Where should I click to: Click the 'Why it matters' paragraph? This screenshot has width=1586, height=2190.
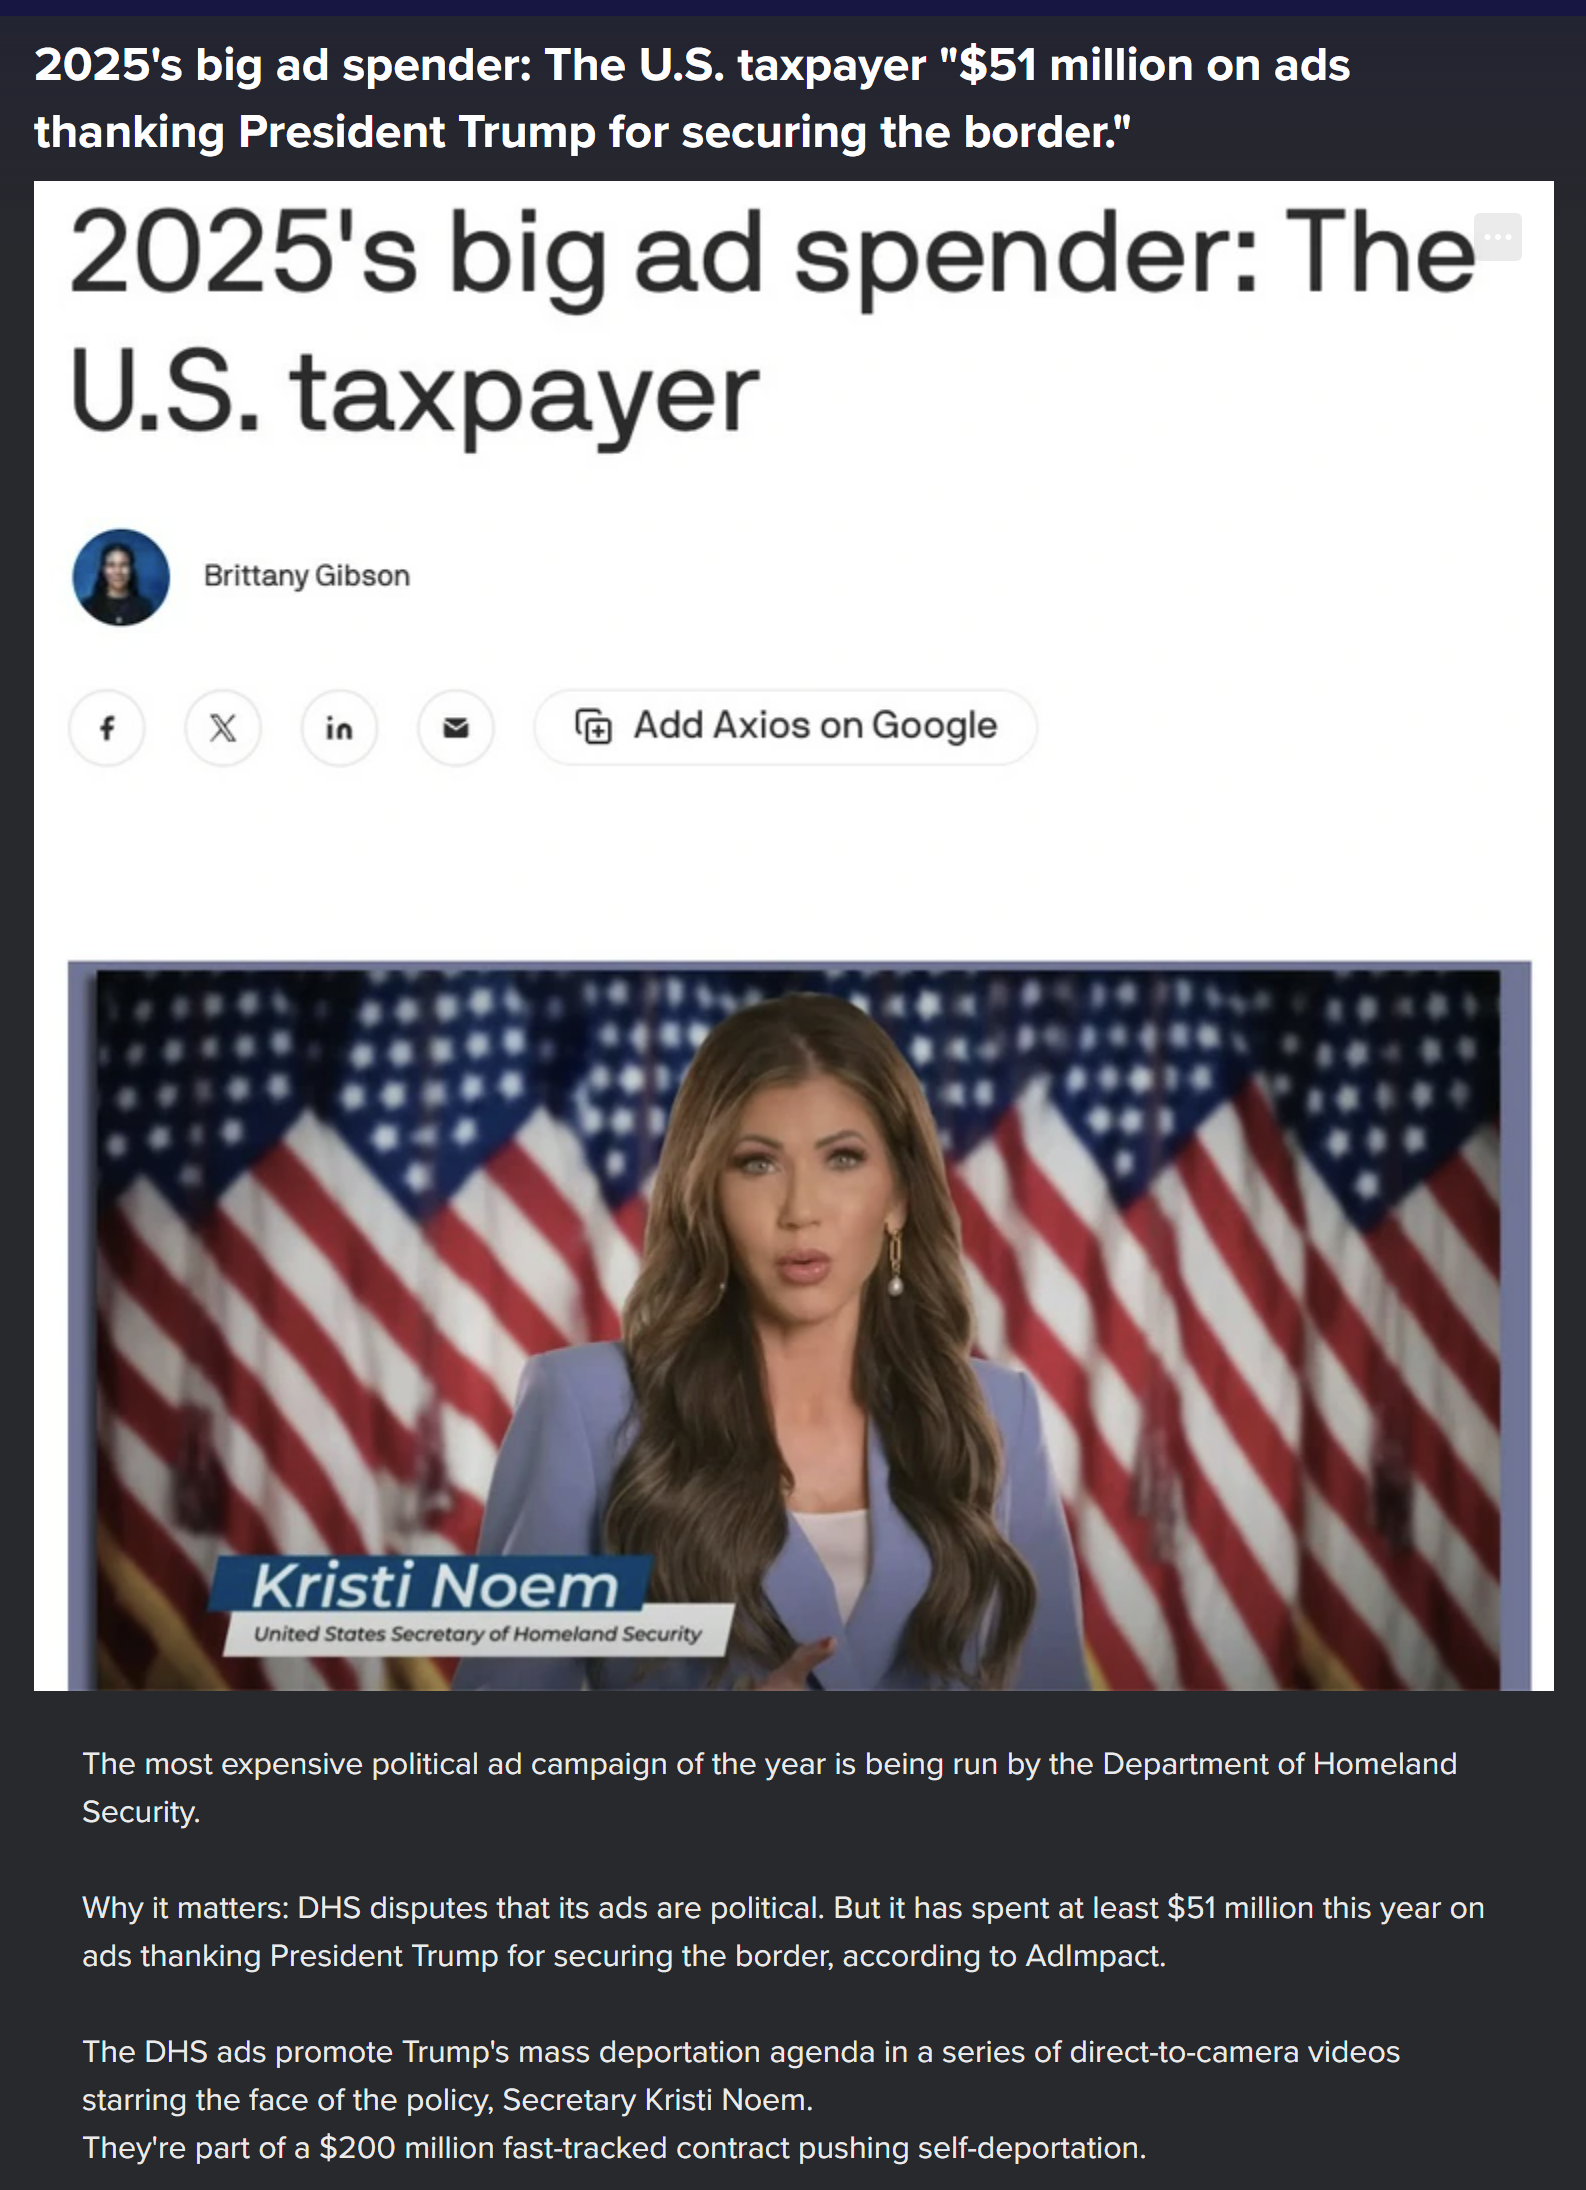[x=783, y=1931]
